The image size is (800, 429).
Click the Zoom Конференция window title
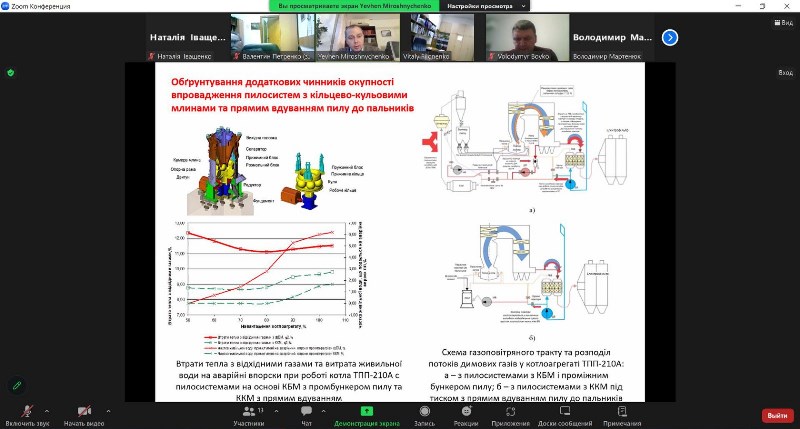[41, 6]
